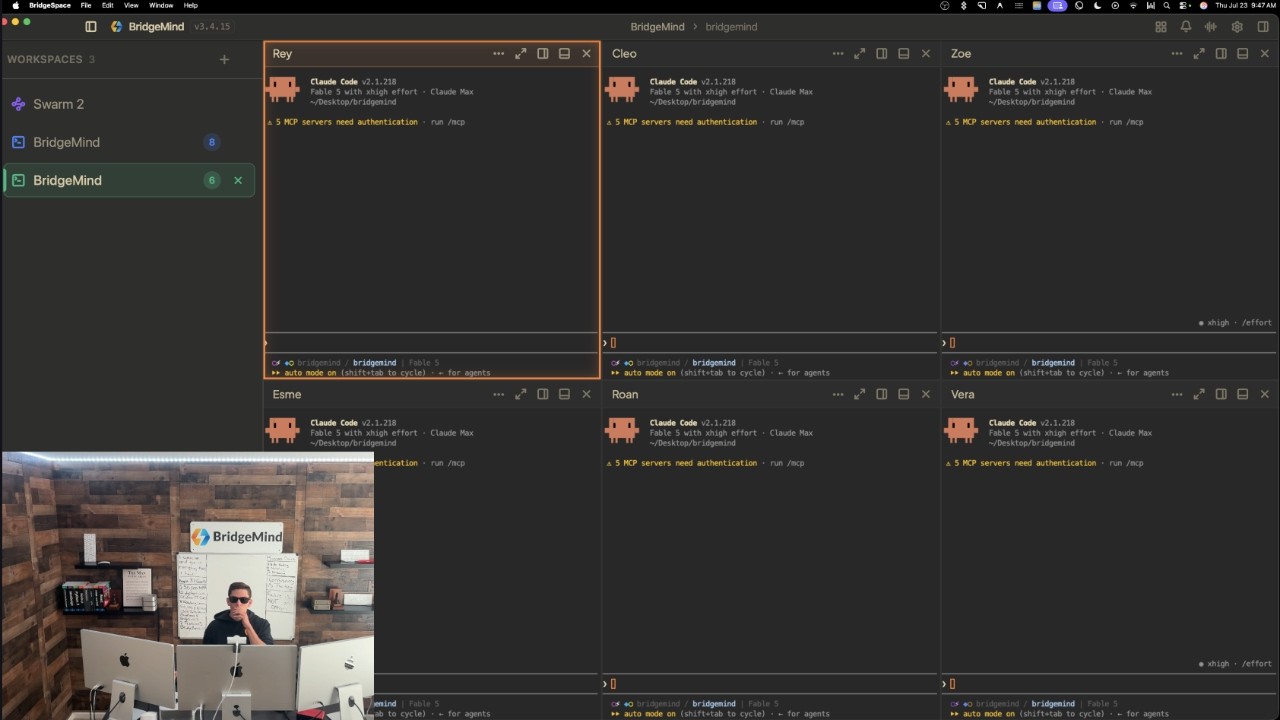The width and height of the screenshot is (1280, 720).
Task: Click the v3.4.15 version badge
Action: click(211, 27)
